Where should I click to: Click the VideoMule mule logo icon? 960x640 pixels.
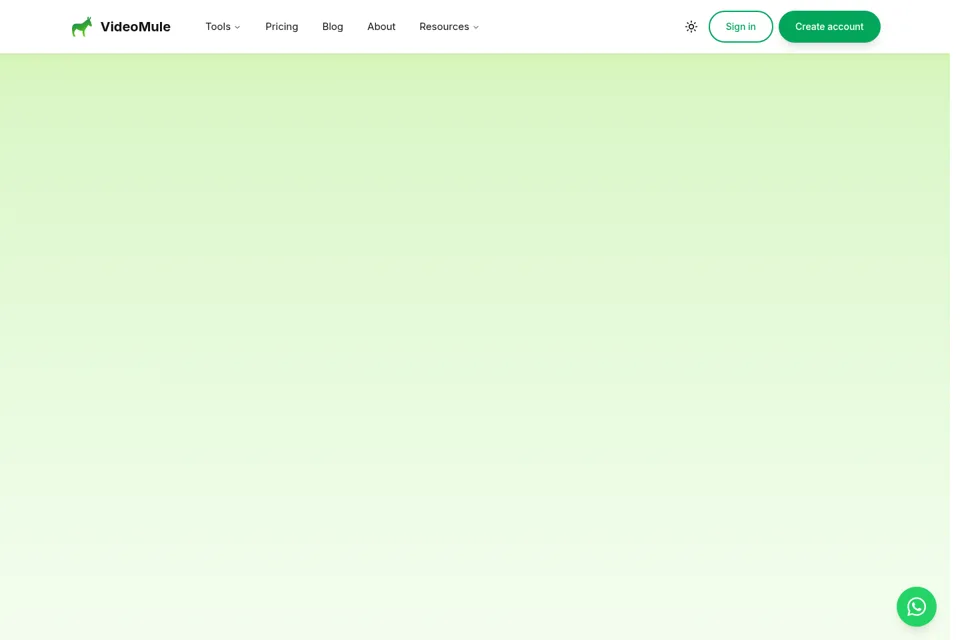coord(81,26)
